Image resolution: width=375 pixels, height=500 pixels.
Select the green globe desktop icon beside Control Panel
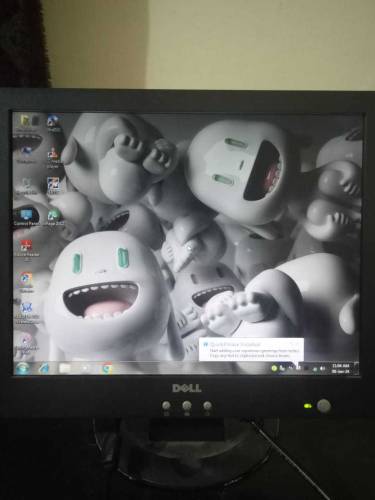(54, 217)
